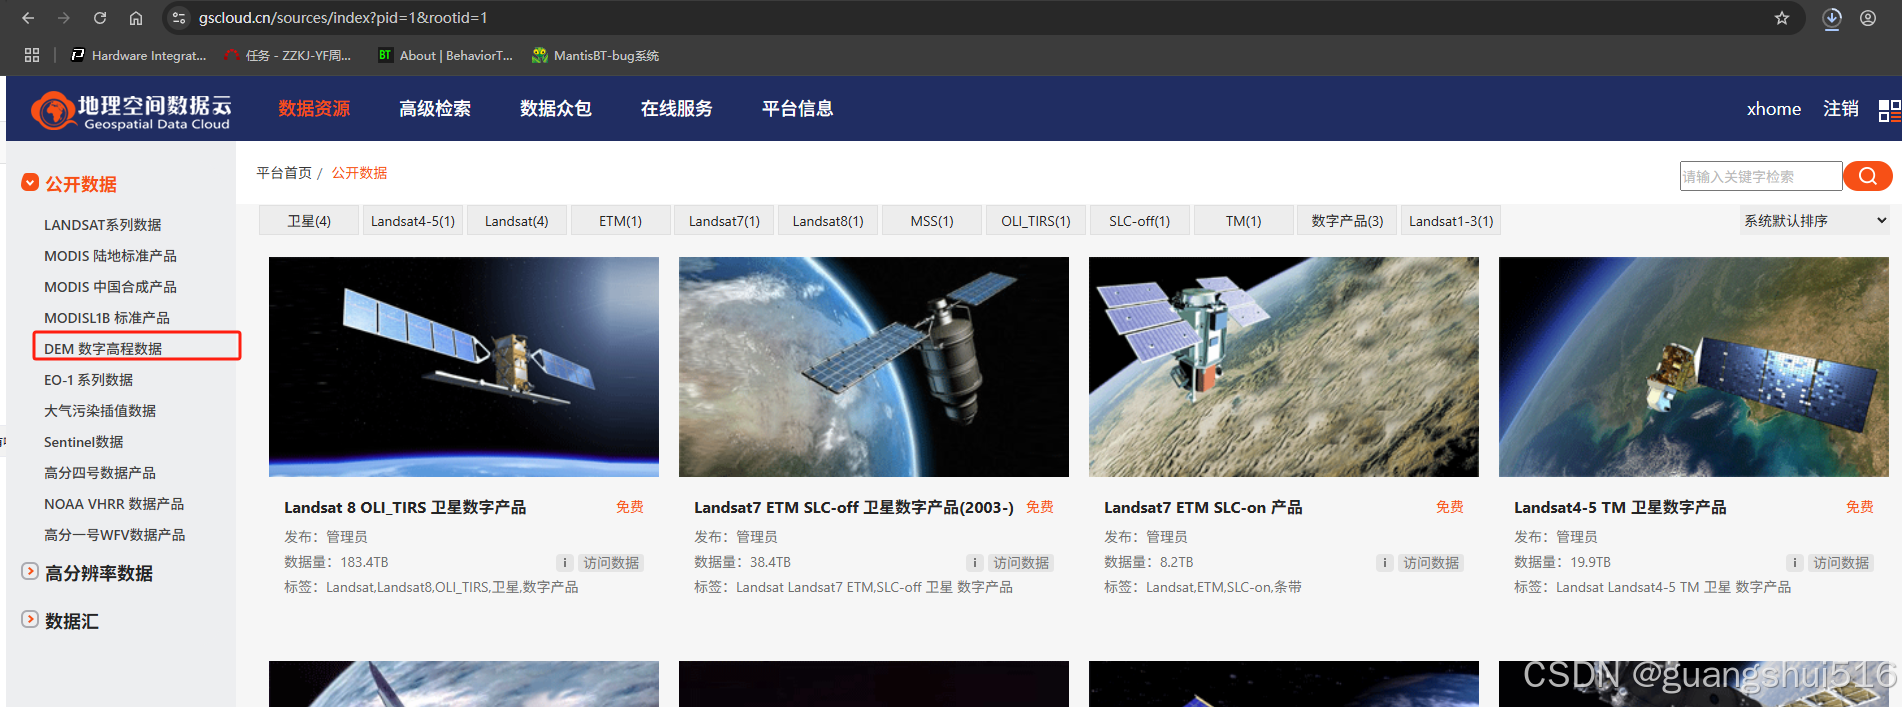Open the xhome user account link

point(1774,108)
